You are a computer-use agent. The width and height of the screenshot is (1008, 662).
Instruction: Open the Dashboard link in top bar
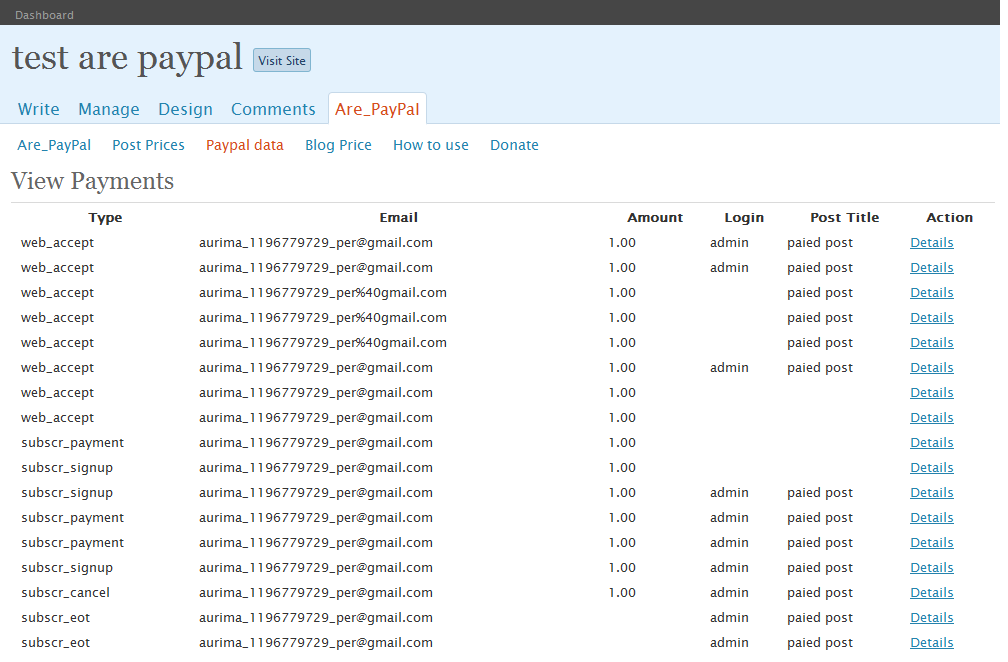point(44,15)
